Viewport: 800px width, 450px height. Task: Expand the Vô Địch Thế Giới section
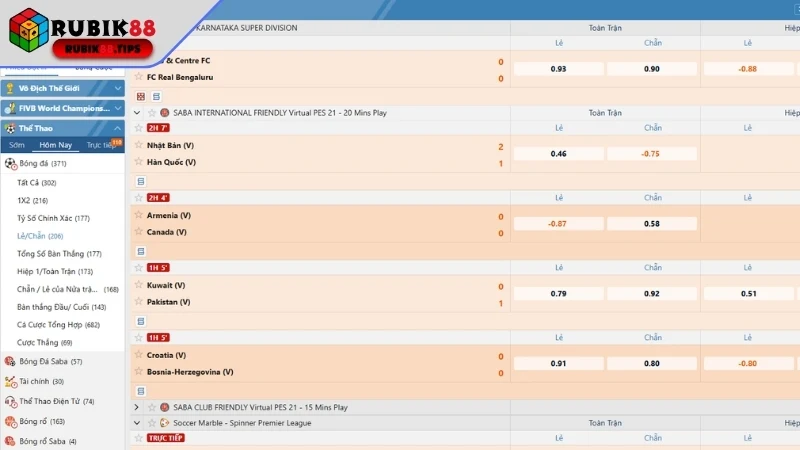click(x=118, y=88)
